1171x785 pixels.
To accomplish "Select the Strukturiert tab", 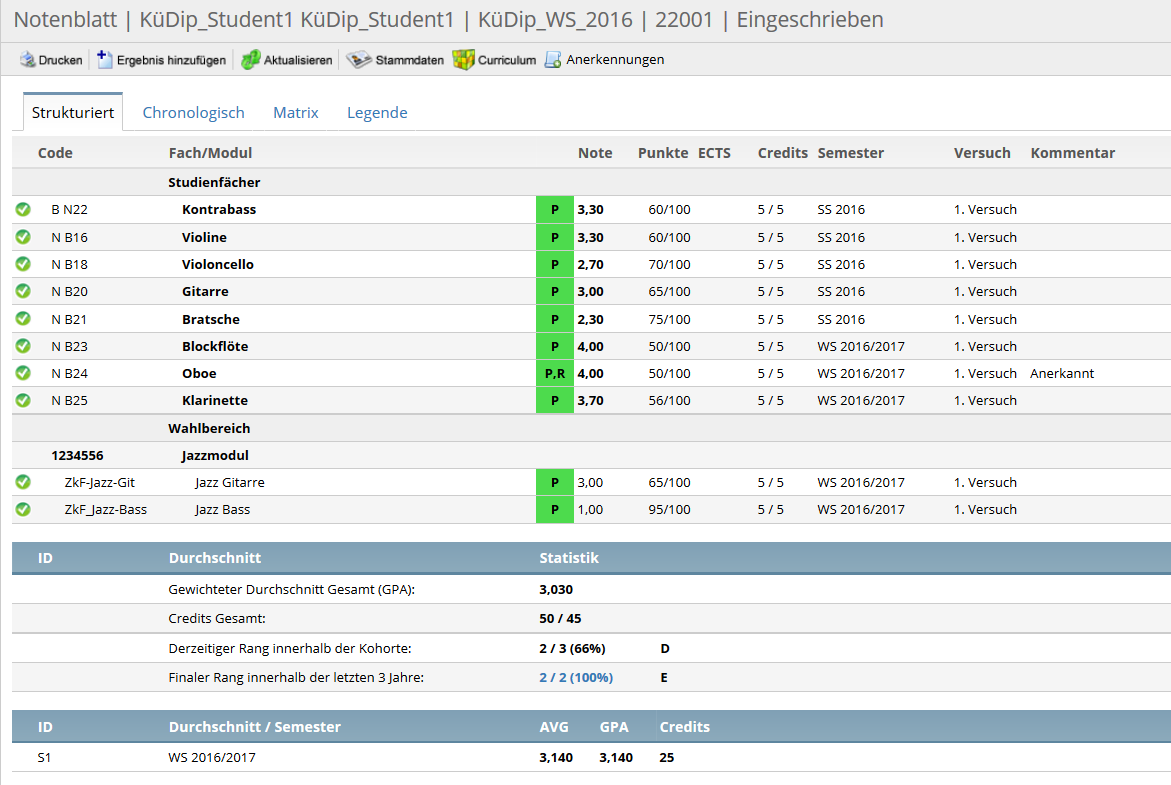I will pos(72,113).
